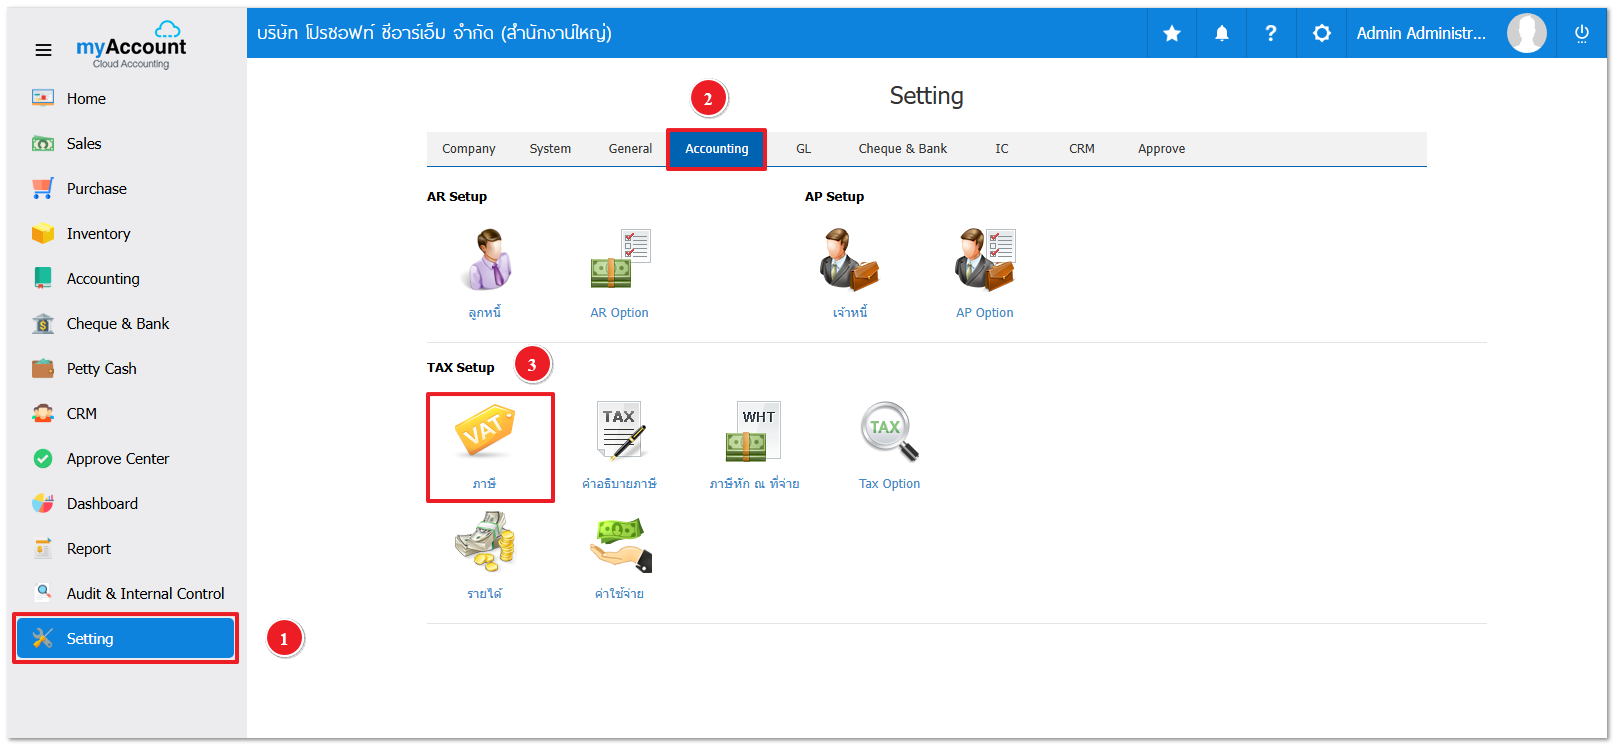This screenshot has height=745, width=1614.
Task: Select the Company tab
Action: (468, 149)
